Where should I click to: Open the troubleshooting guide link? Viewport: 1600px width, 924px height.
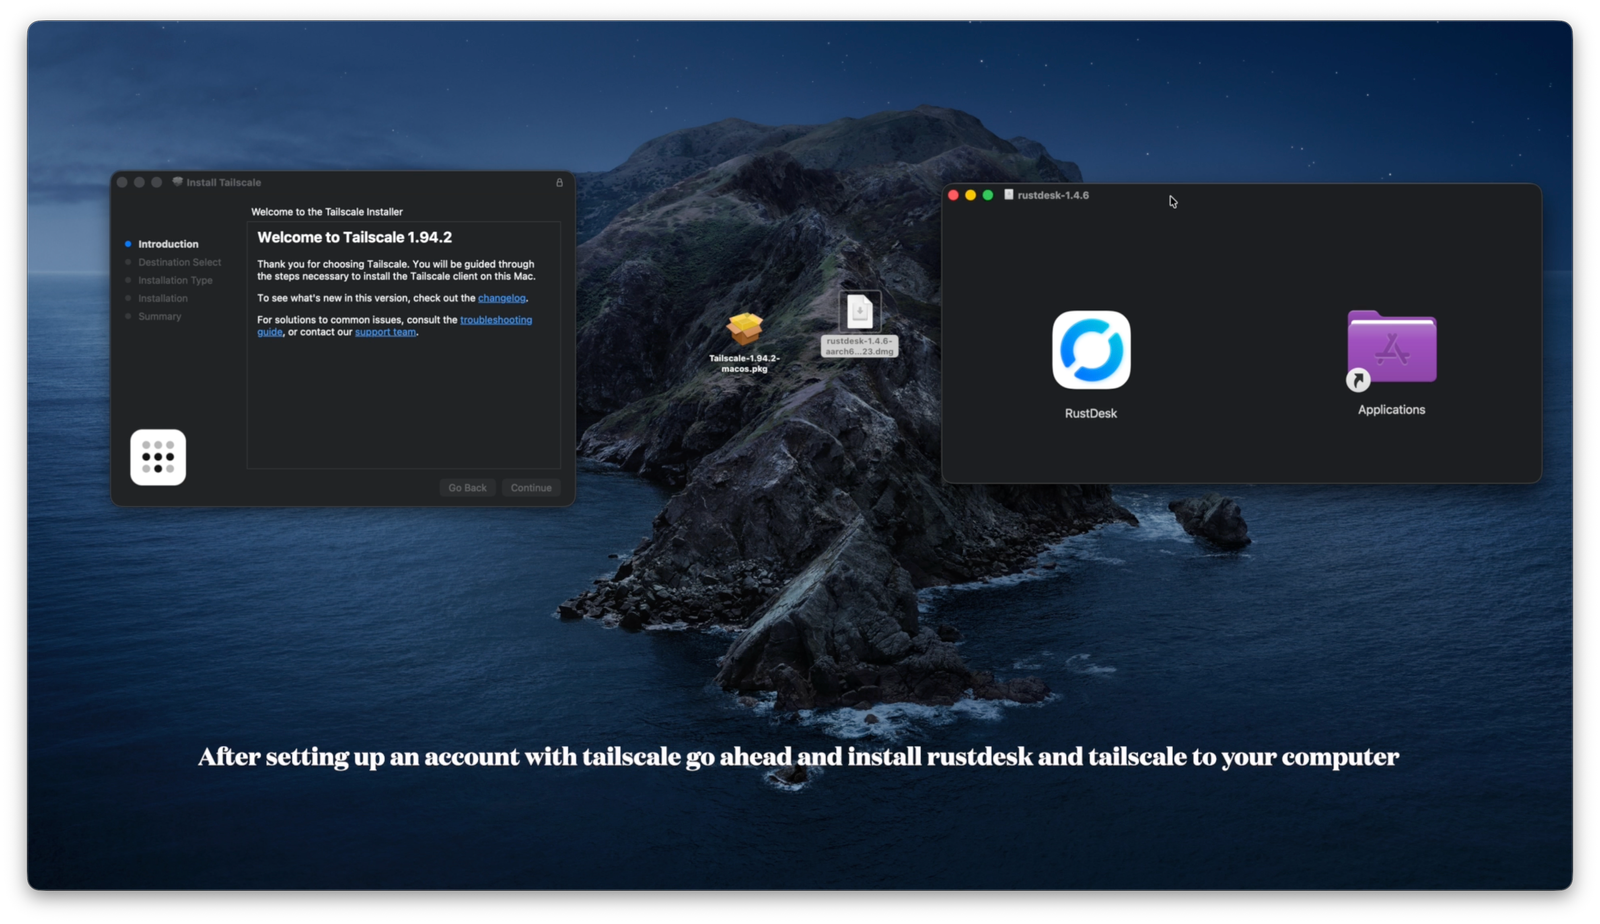pyautogui.click(x=496, y=319)
